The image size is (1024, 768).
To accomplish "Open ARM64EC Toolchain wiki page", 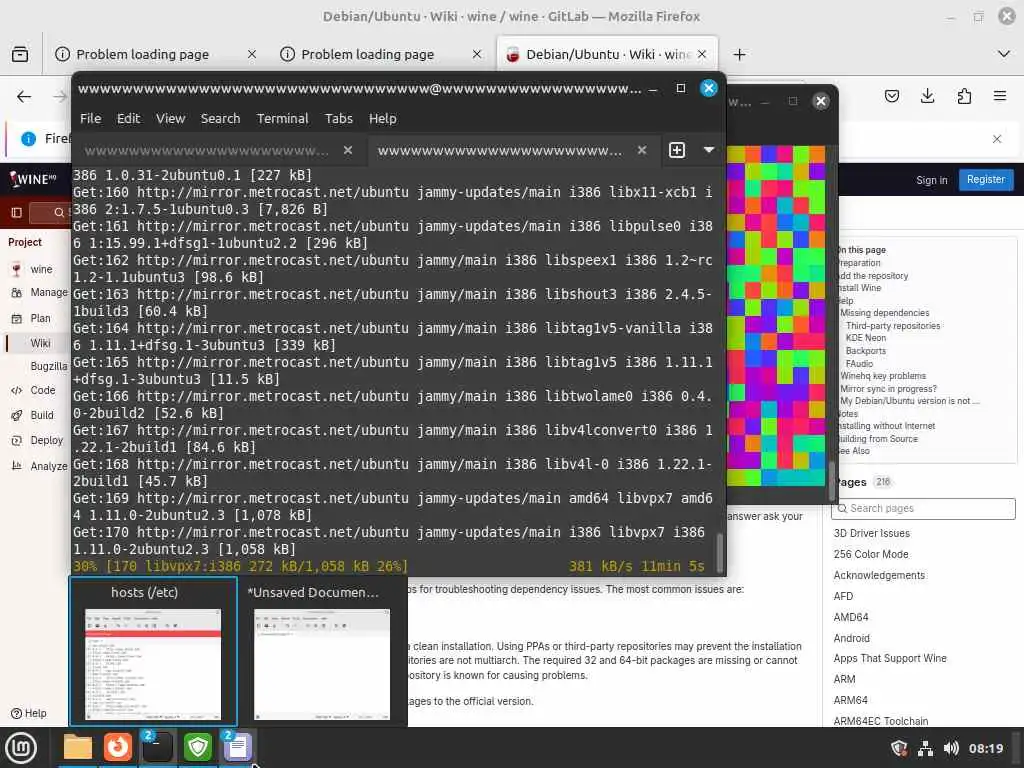I will tap(880, 721).
